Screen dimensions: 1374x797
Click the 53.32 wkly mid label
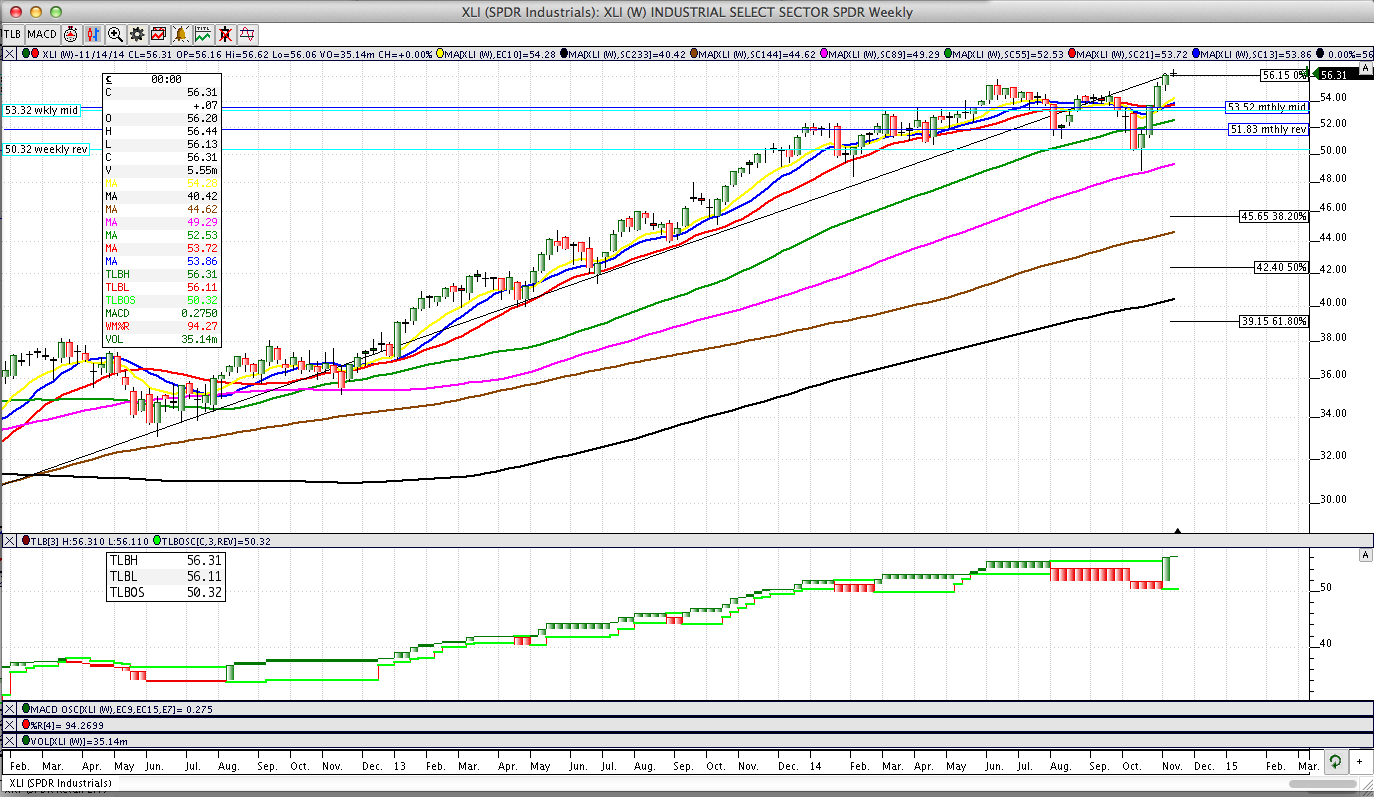coord(41,110)
